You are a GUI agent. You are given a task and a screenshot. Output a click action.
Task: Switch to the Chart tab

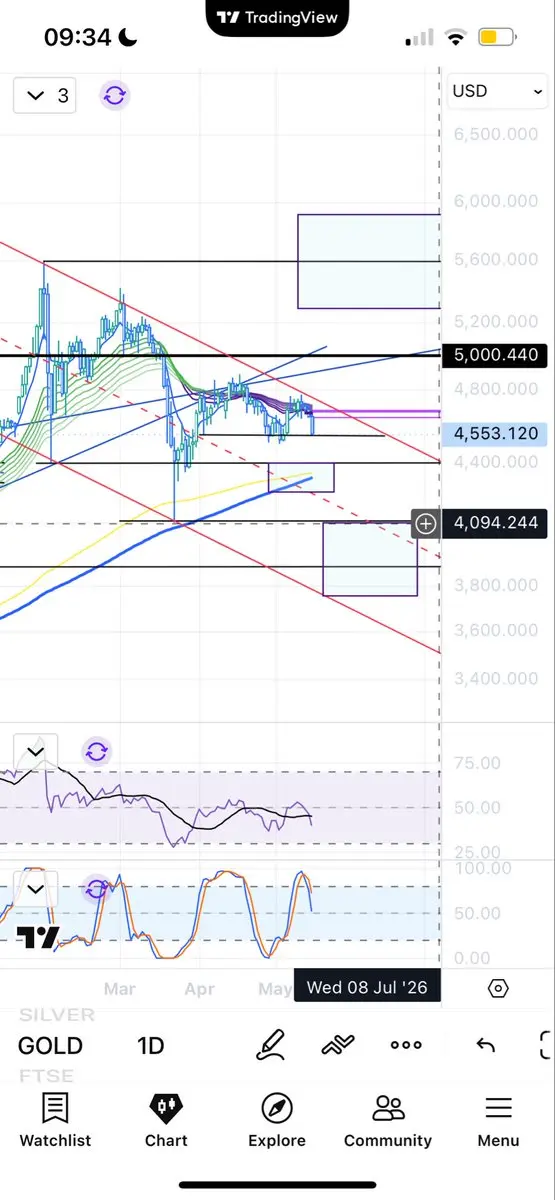pyautogui.click(x=166, y=1120)
